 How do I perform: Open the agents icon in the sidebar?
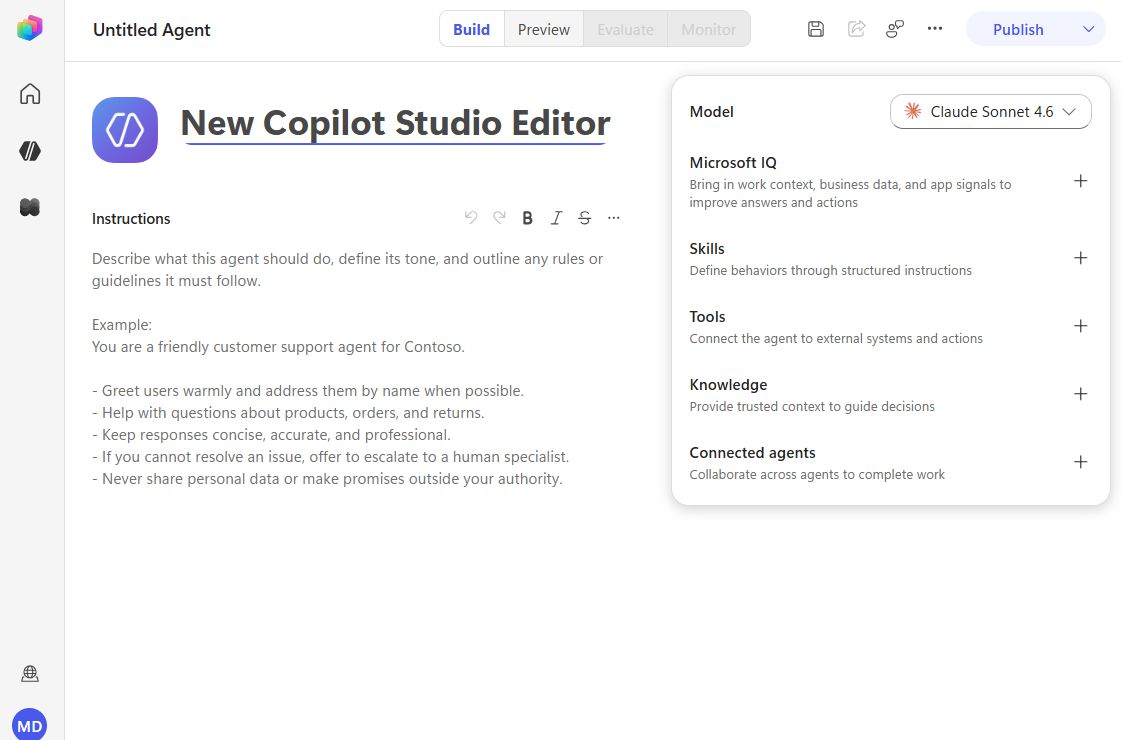click(x=30, y=151)
